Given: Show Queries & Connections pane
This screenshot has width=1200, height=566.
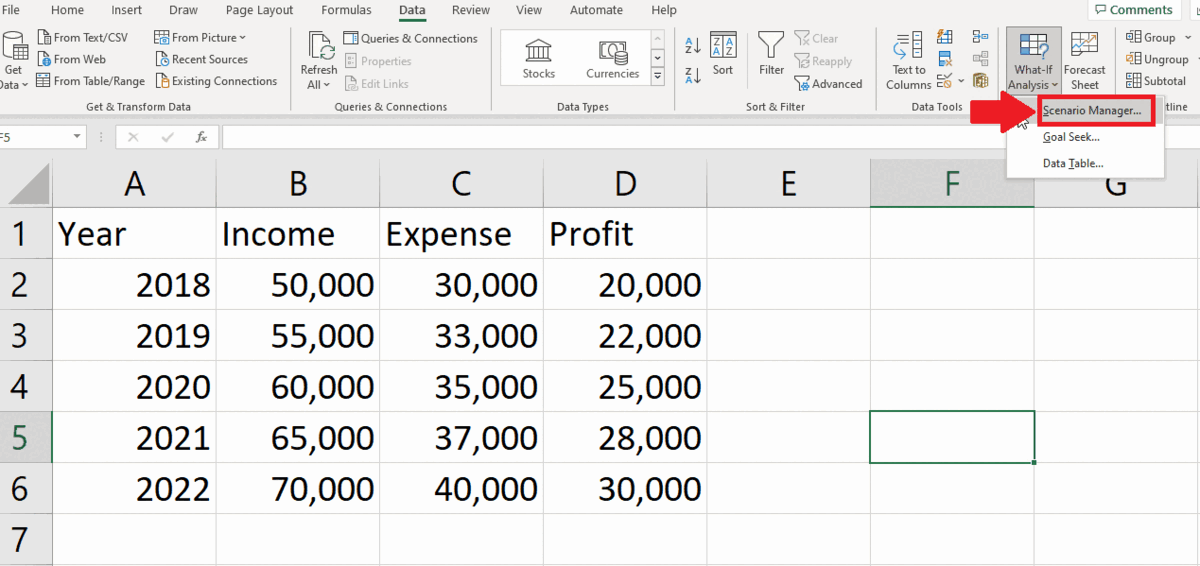Looking at the screenshot, I should [411, 38].
